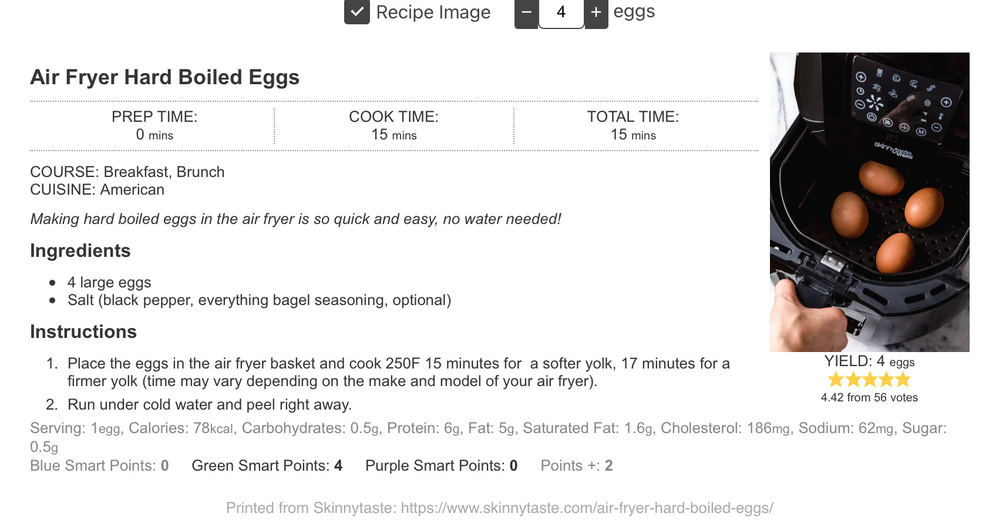
Task: Click the air fryer recipe photo
Action: (x=870, y=202)
